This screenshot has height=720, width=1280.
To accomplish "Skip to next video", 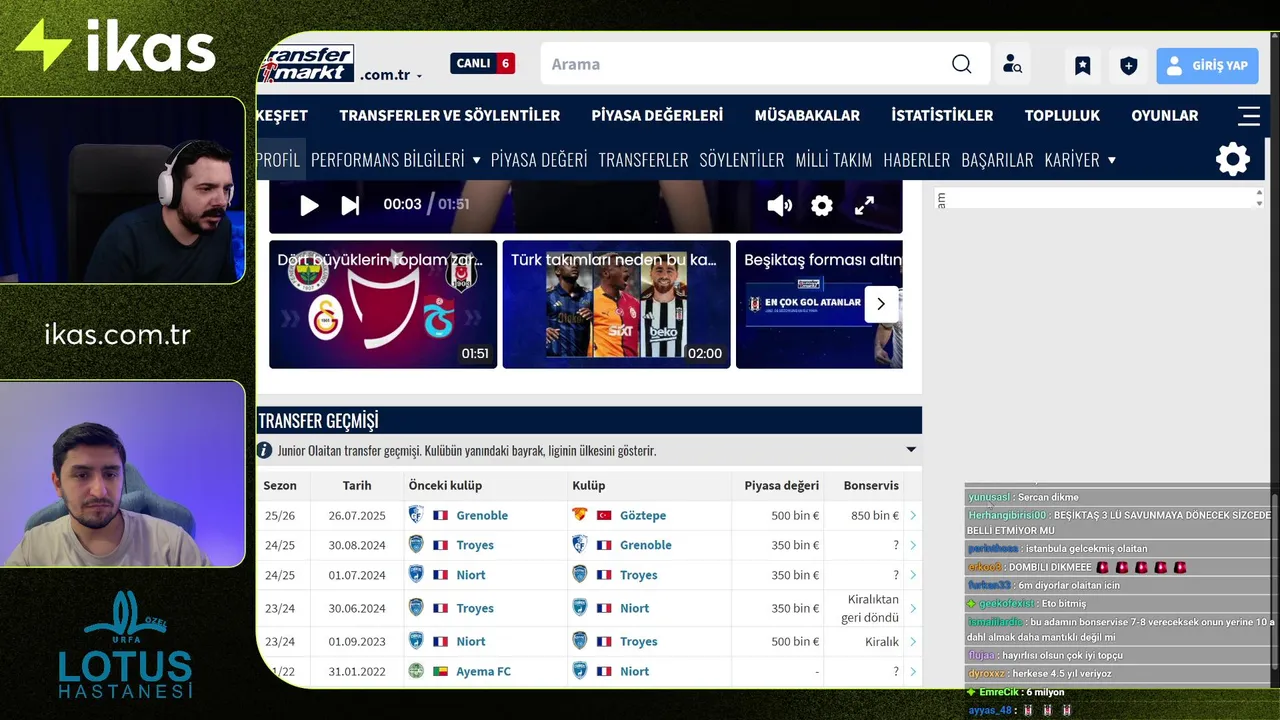I will pos(350,205).
